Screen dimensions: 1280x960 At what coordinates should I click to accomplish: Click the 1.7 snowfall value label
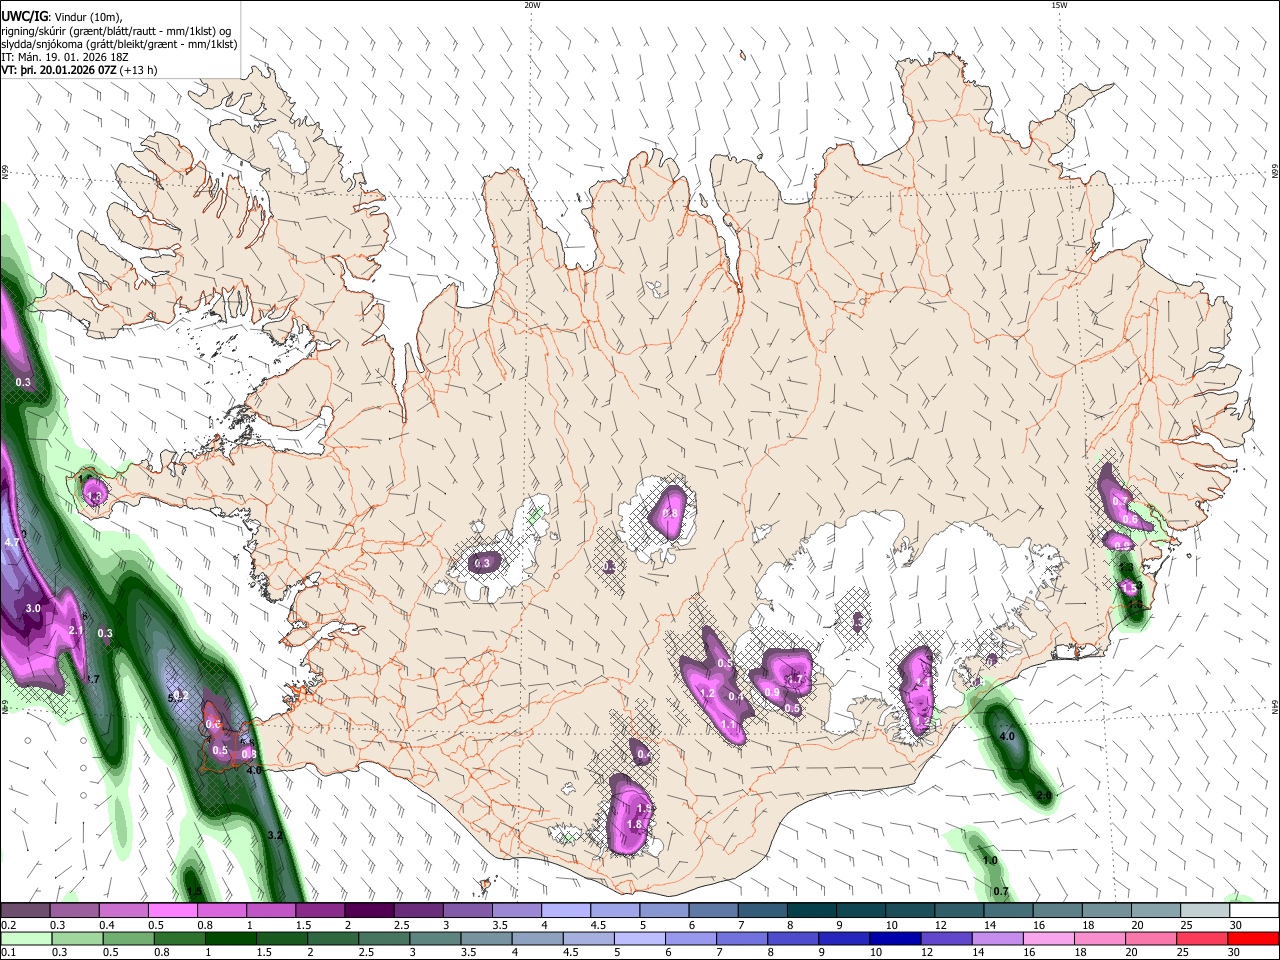pyautogui.click(x=797, y=679)
